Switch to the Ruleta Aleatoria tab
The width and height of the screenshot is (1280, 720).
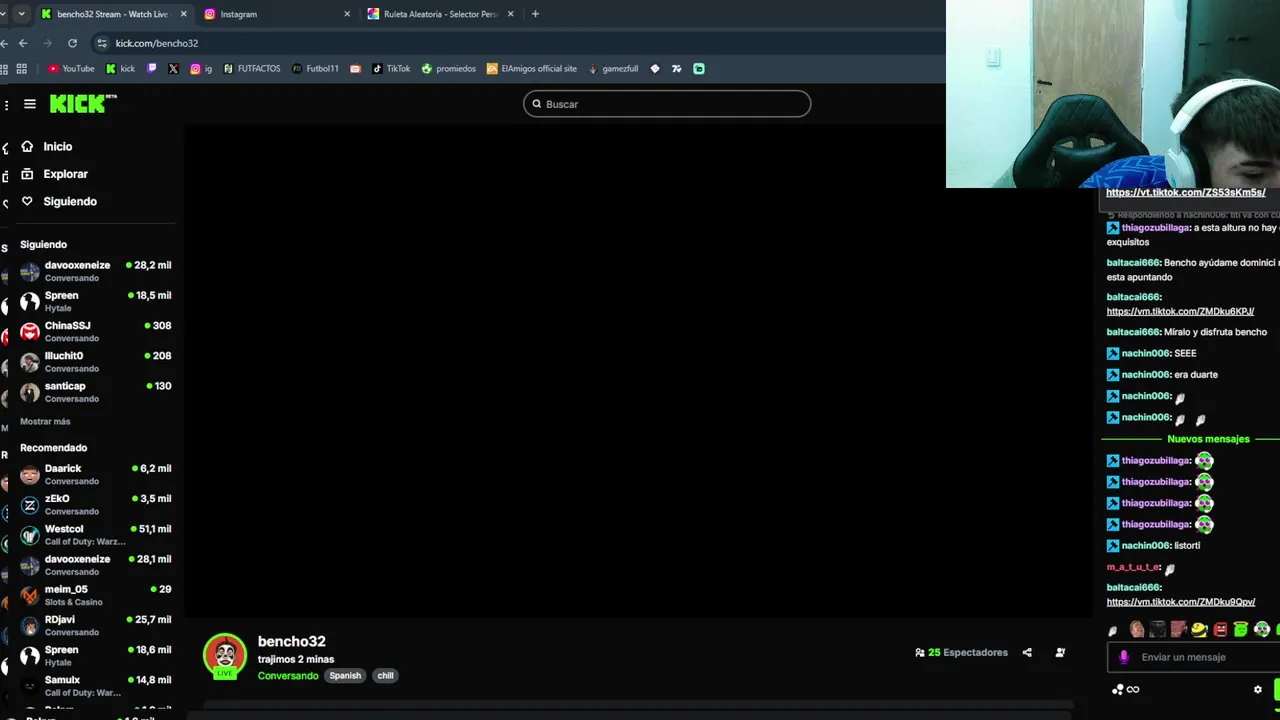440,14
